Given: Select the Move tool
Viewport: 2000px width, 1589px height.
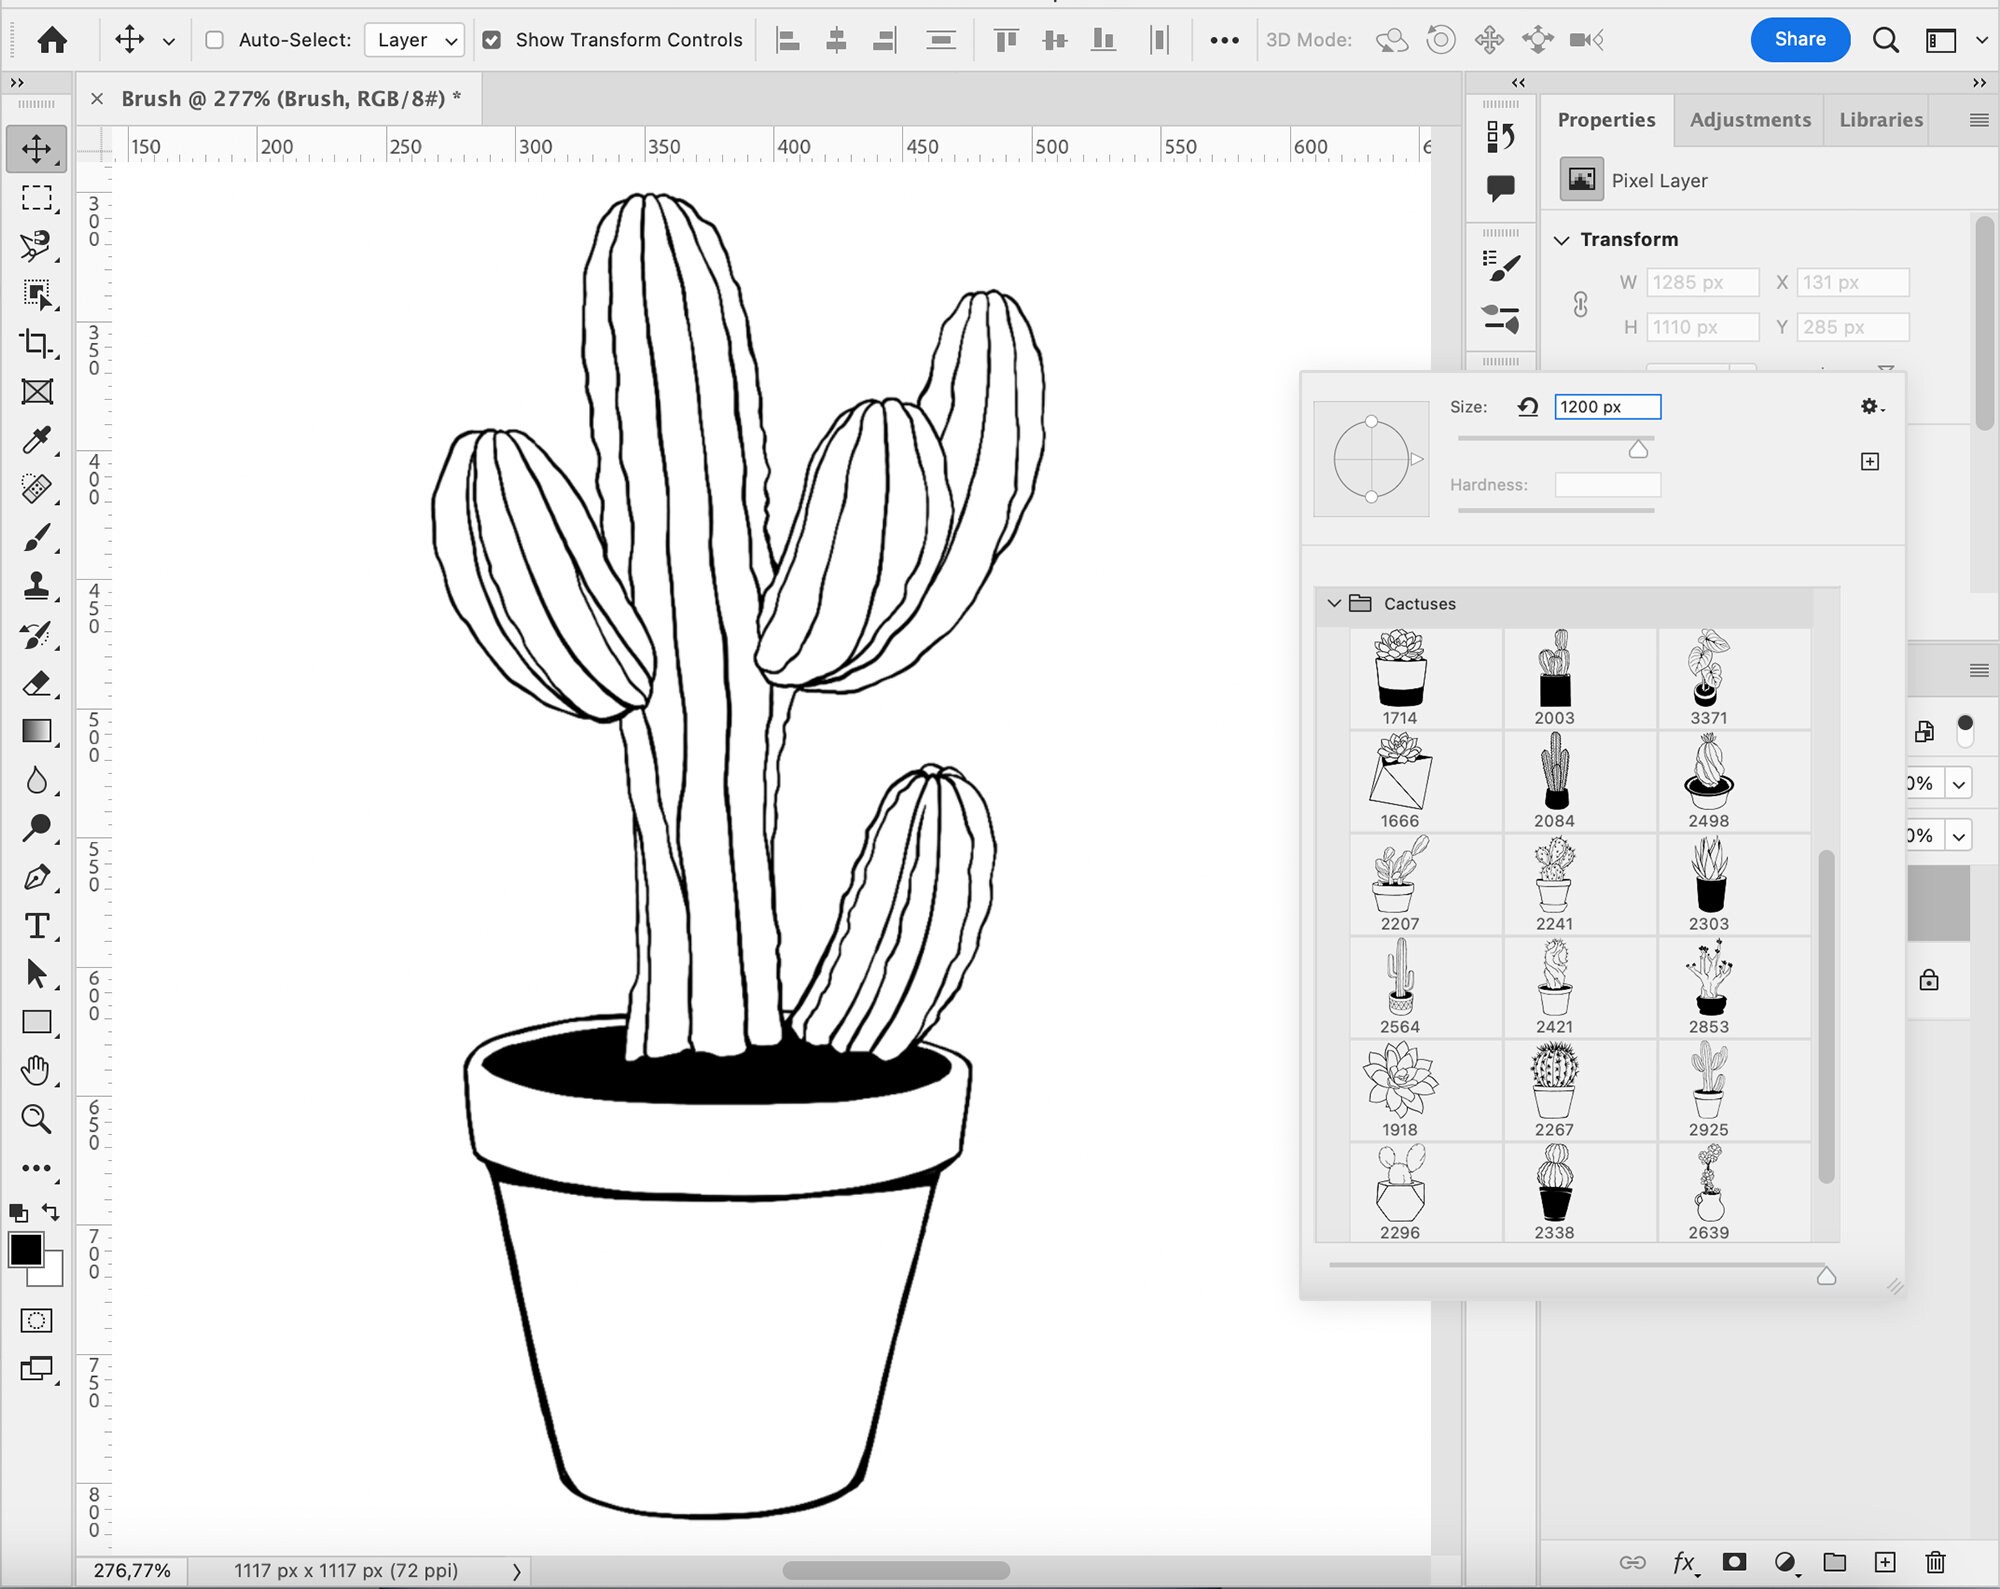Looking at the screenshot, I should click(x=37, y=150).
